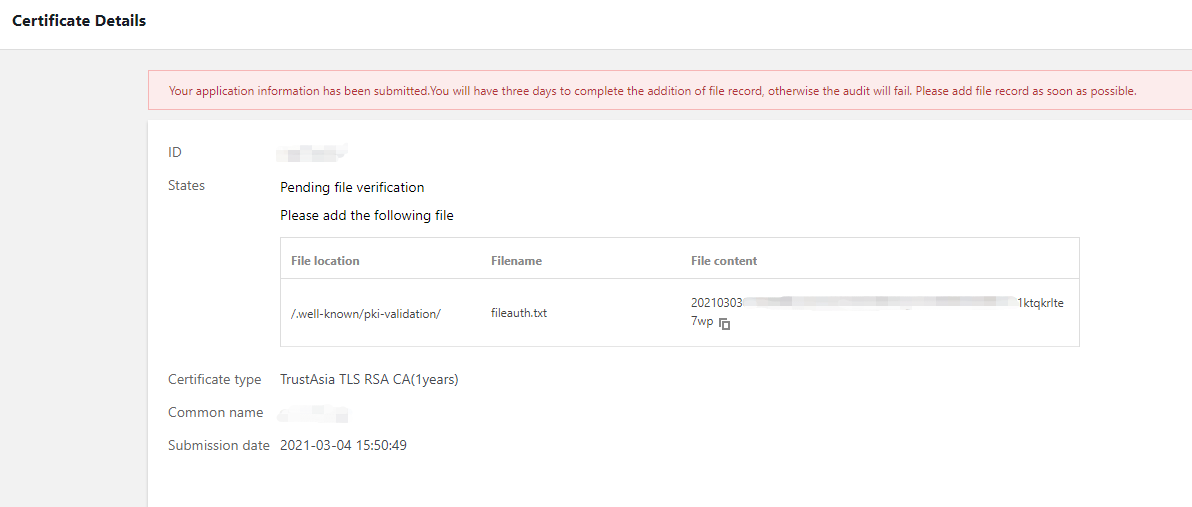Select the 2021-03-04 15:50:49 submission timestamp
1192x507 pixels.
pos(343,446)
